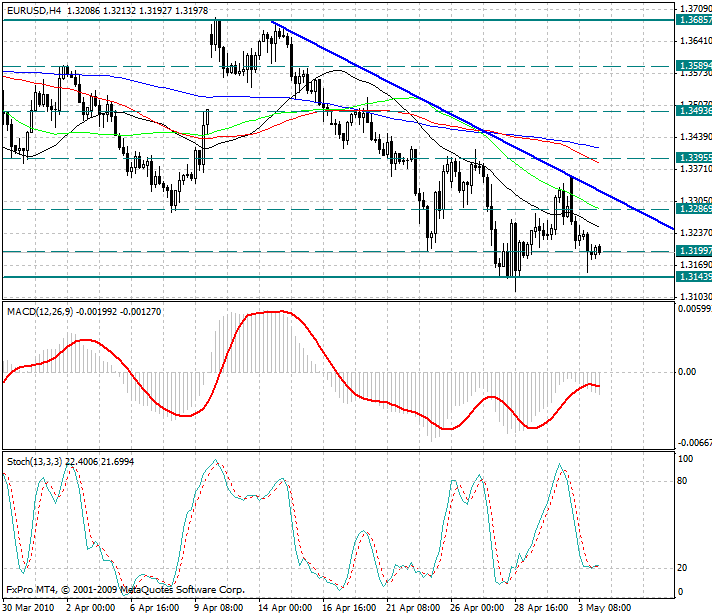712x615 pixels.
Task: Click the 1.3685 highlighted price level label
Action: click(x=694, y=20)
